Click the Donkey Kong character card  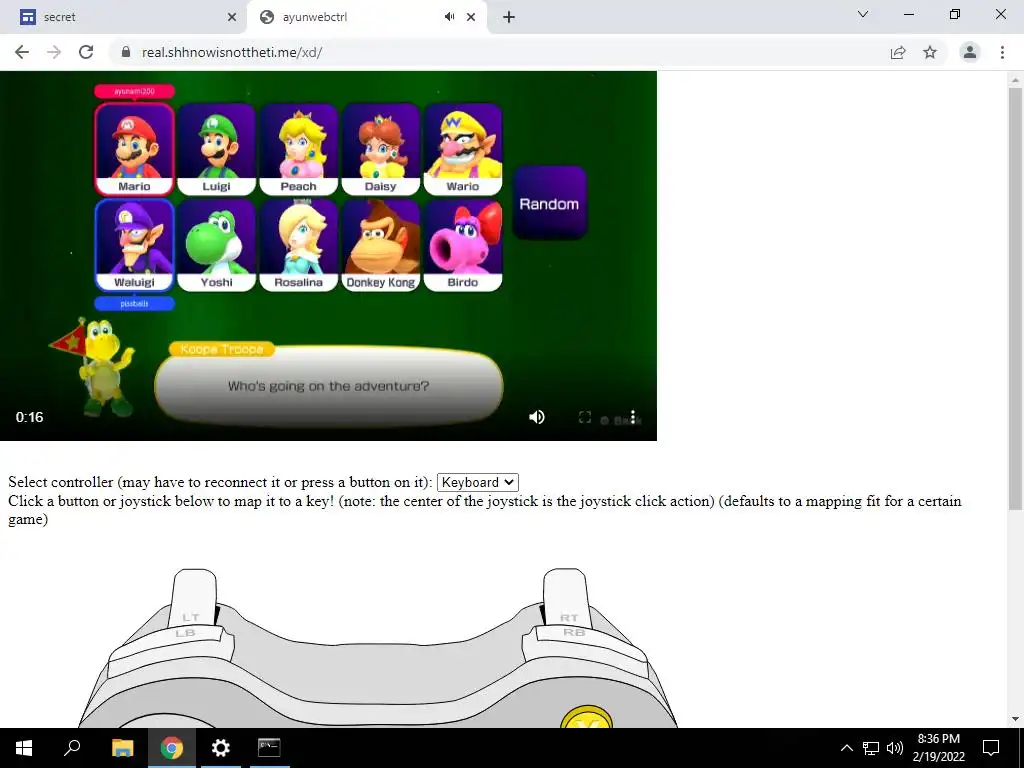tap(381, 246)
